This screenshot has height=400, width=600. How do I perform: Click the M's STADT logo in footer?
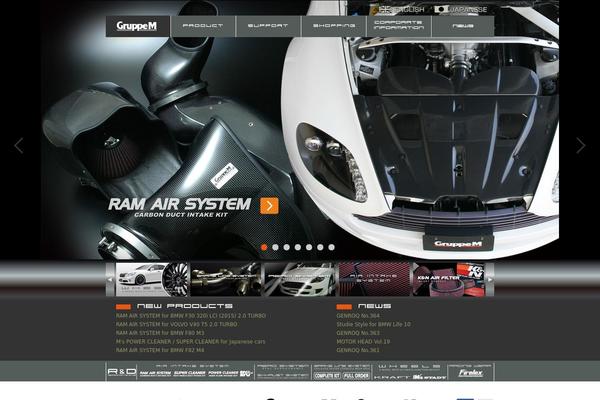click(x=429, y=377)
